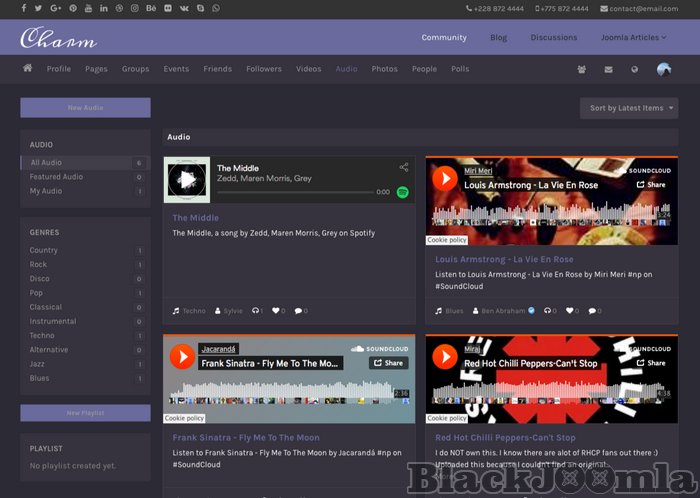Screen dimensions: 700x498
Task: Click the Facebook icon in top bar
Action: [24, 9]
